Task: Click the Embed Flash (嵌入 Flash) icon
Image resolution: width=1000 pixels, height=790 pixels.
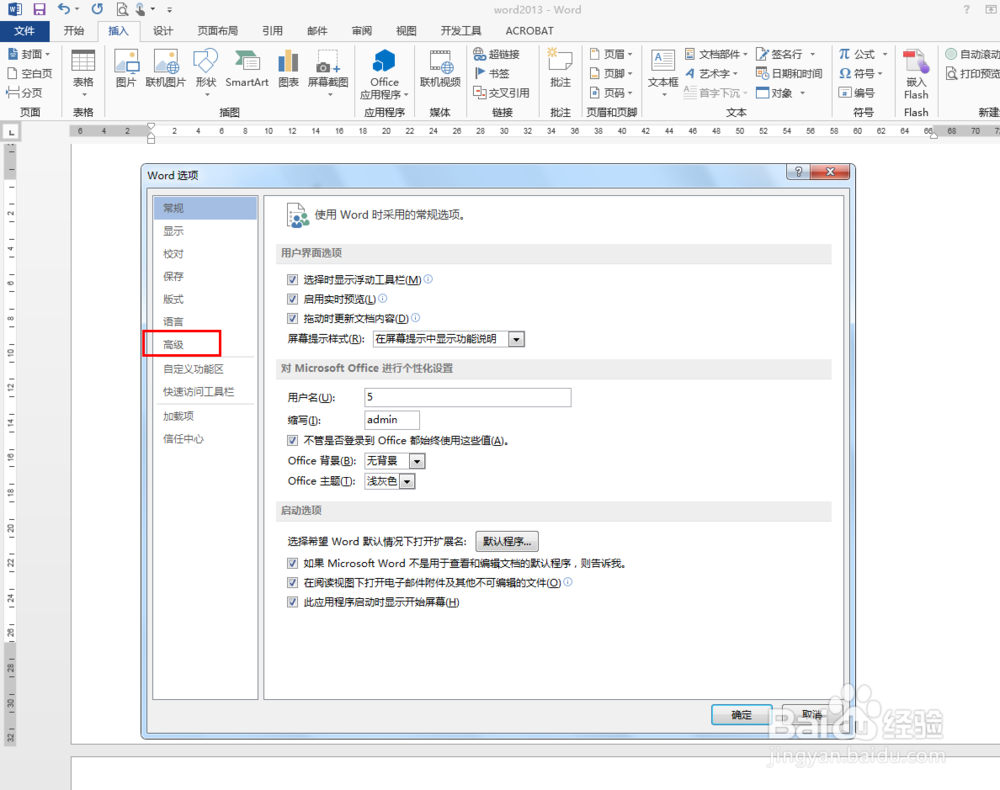Action: coord(916,74)
